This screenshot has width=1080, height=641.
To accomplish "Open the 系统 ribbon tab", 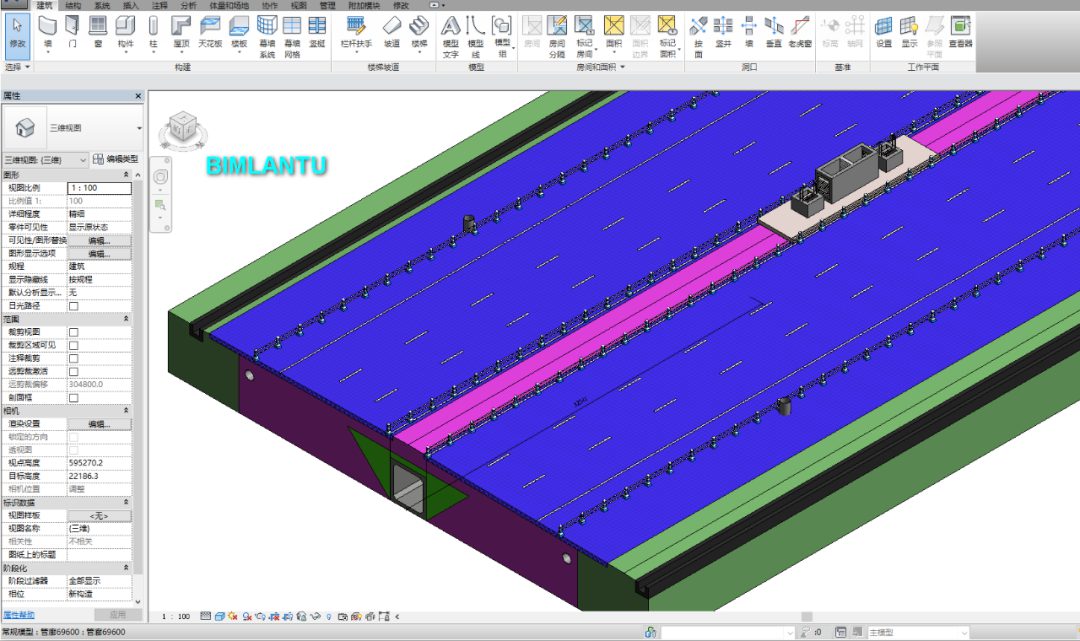I will point(101,6).
